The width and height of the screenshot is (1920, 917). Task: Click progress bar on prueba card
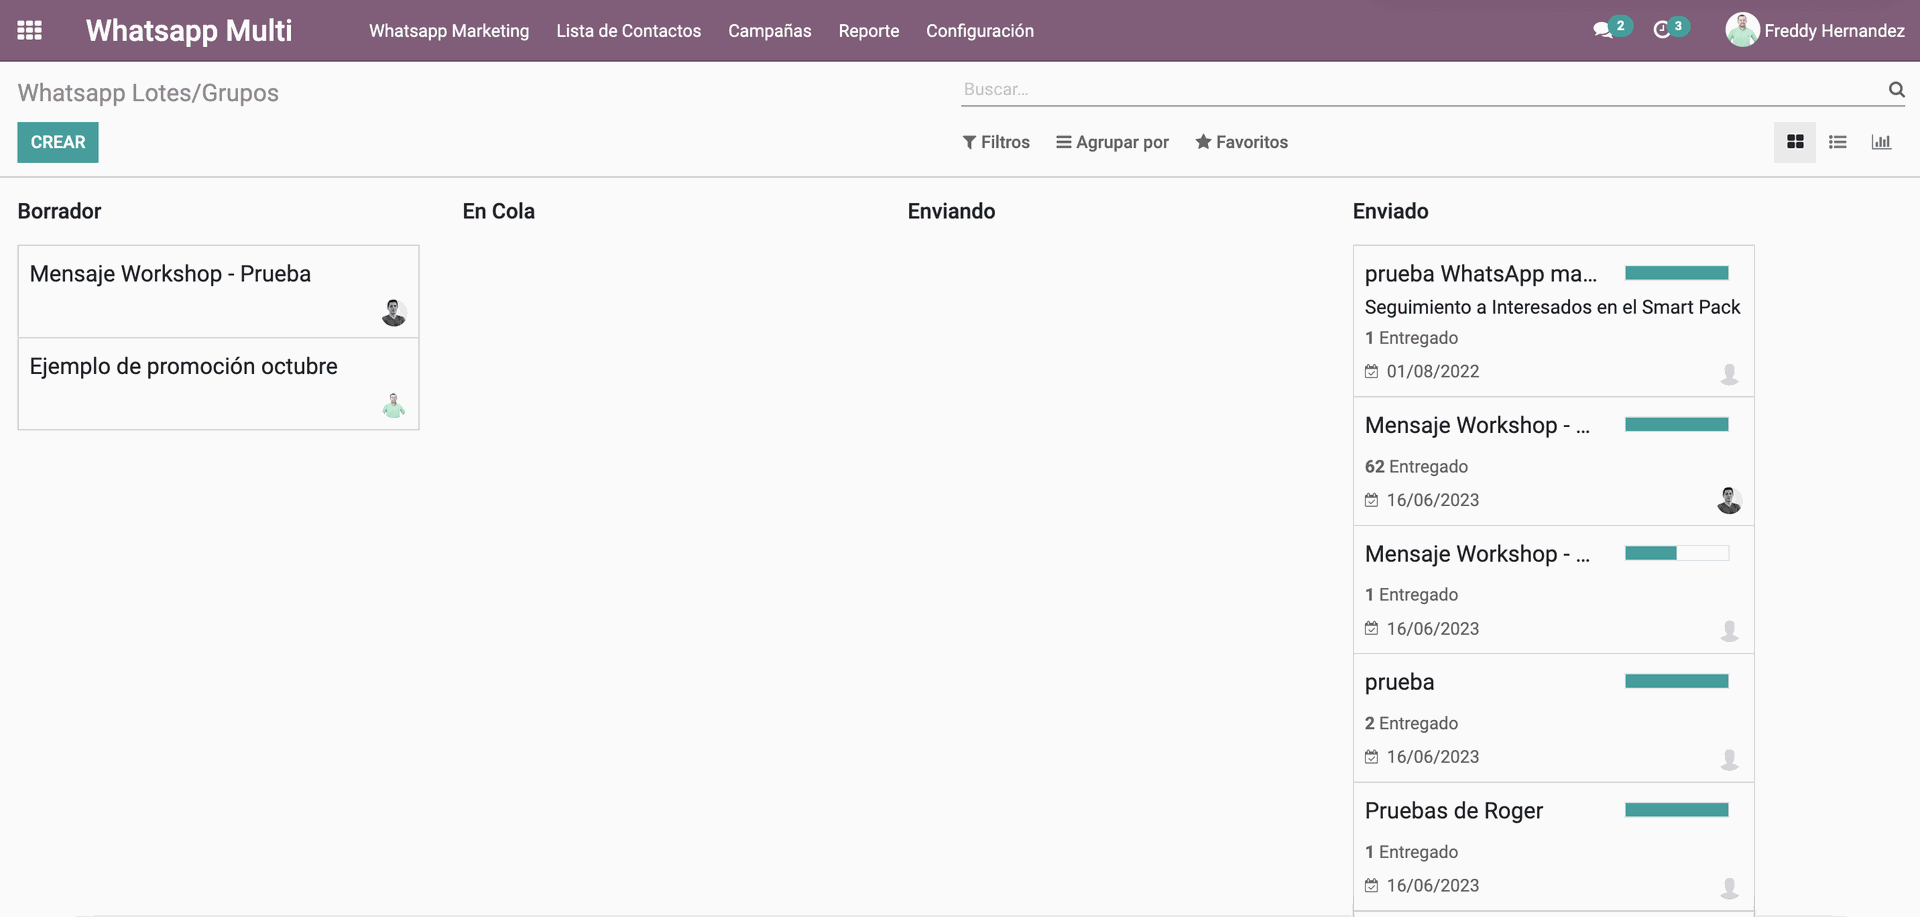1677,681
